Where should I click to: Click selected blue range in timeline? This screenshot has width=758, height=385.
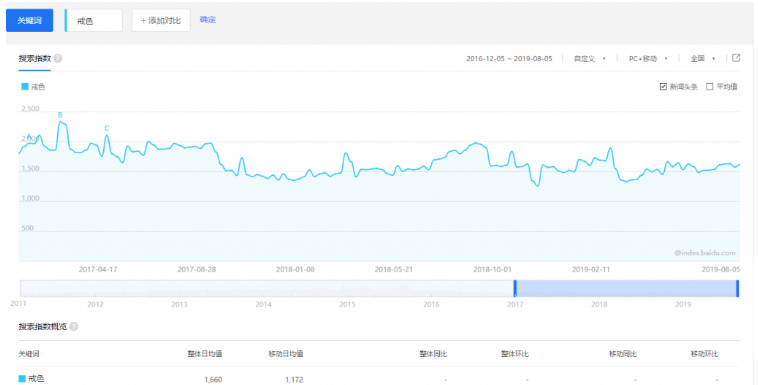pos(626,288)
